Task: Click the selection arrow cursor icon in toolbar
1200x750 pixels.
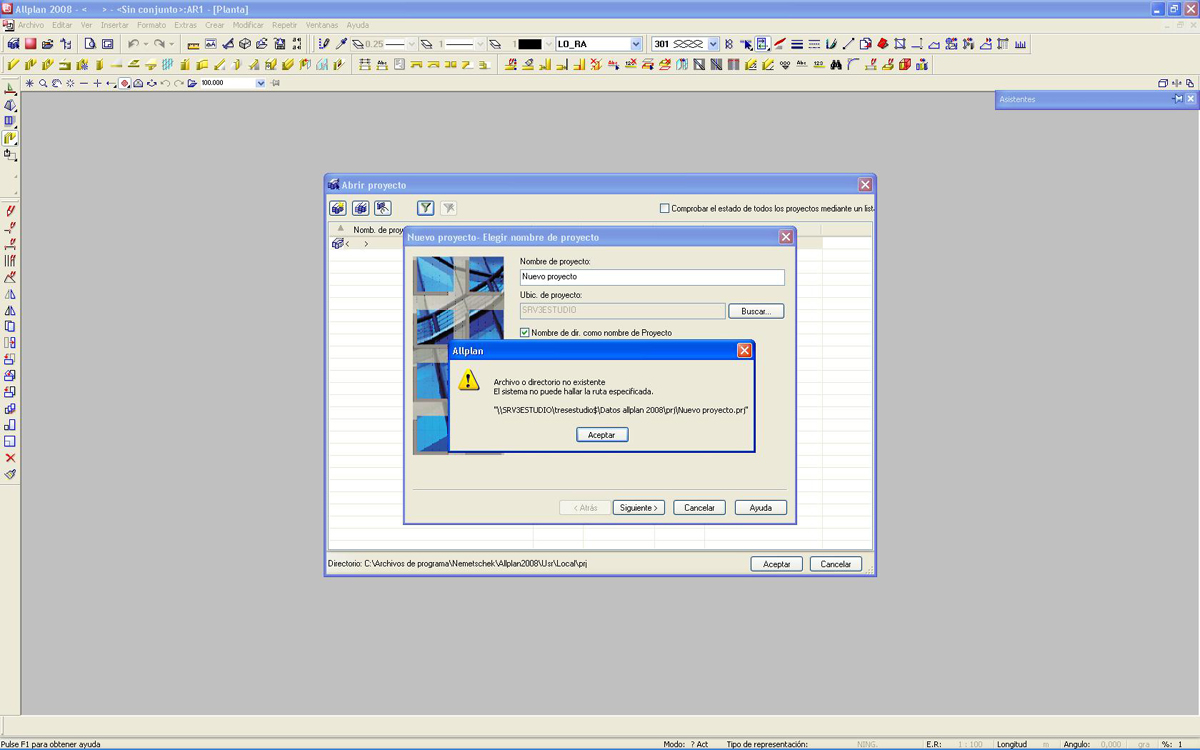Action: pyautogui.click(x=746, y=44)
